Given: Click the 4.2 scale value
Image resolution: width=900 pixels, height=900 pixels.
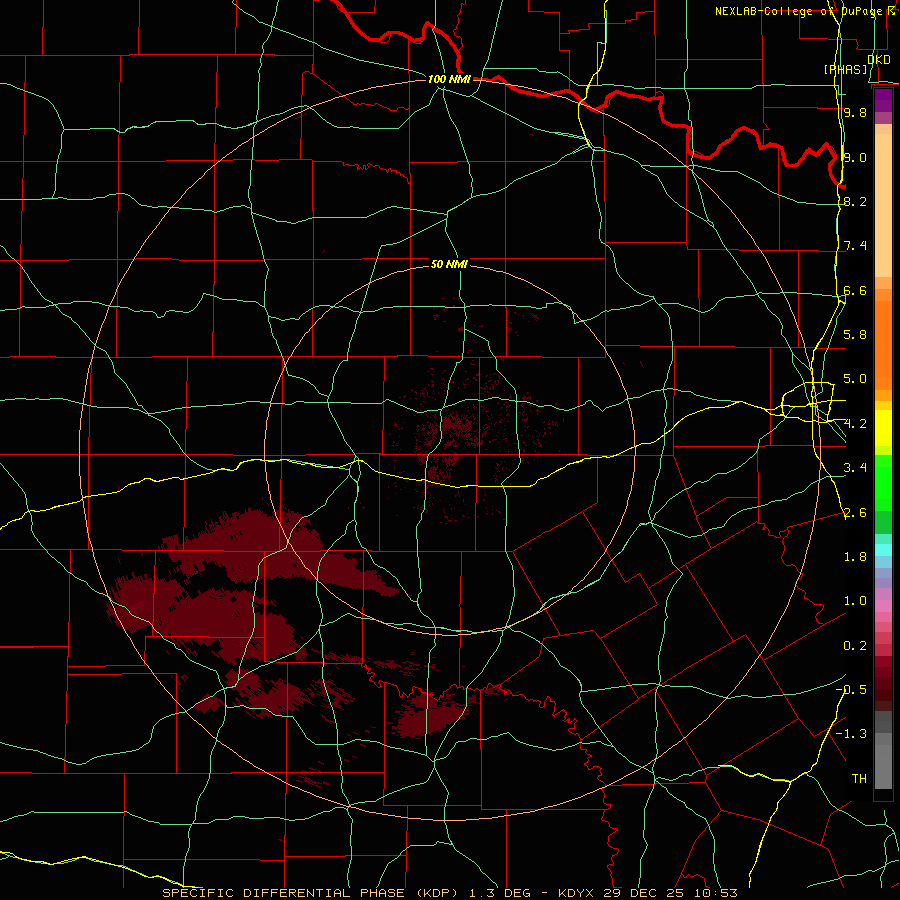Looking at the screenshot, I should (855, 424).
